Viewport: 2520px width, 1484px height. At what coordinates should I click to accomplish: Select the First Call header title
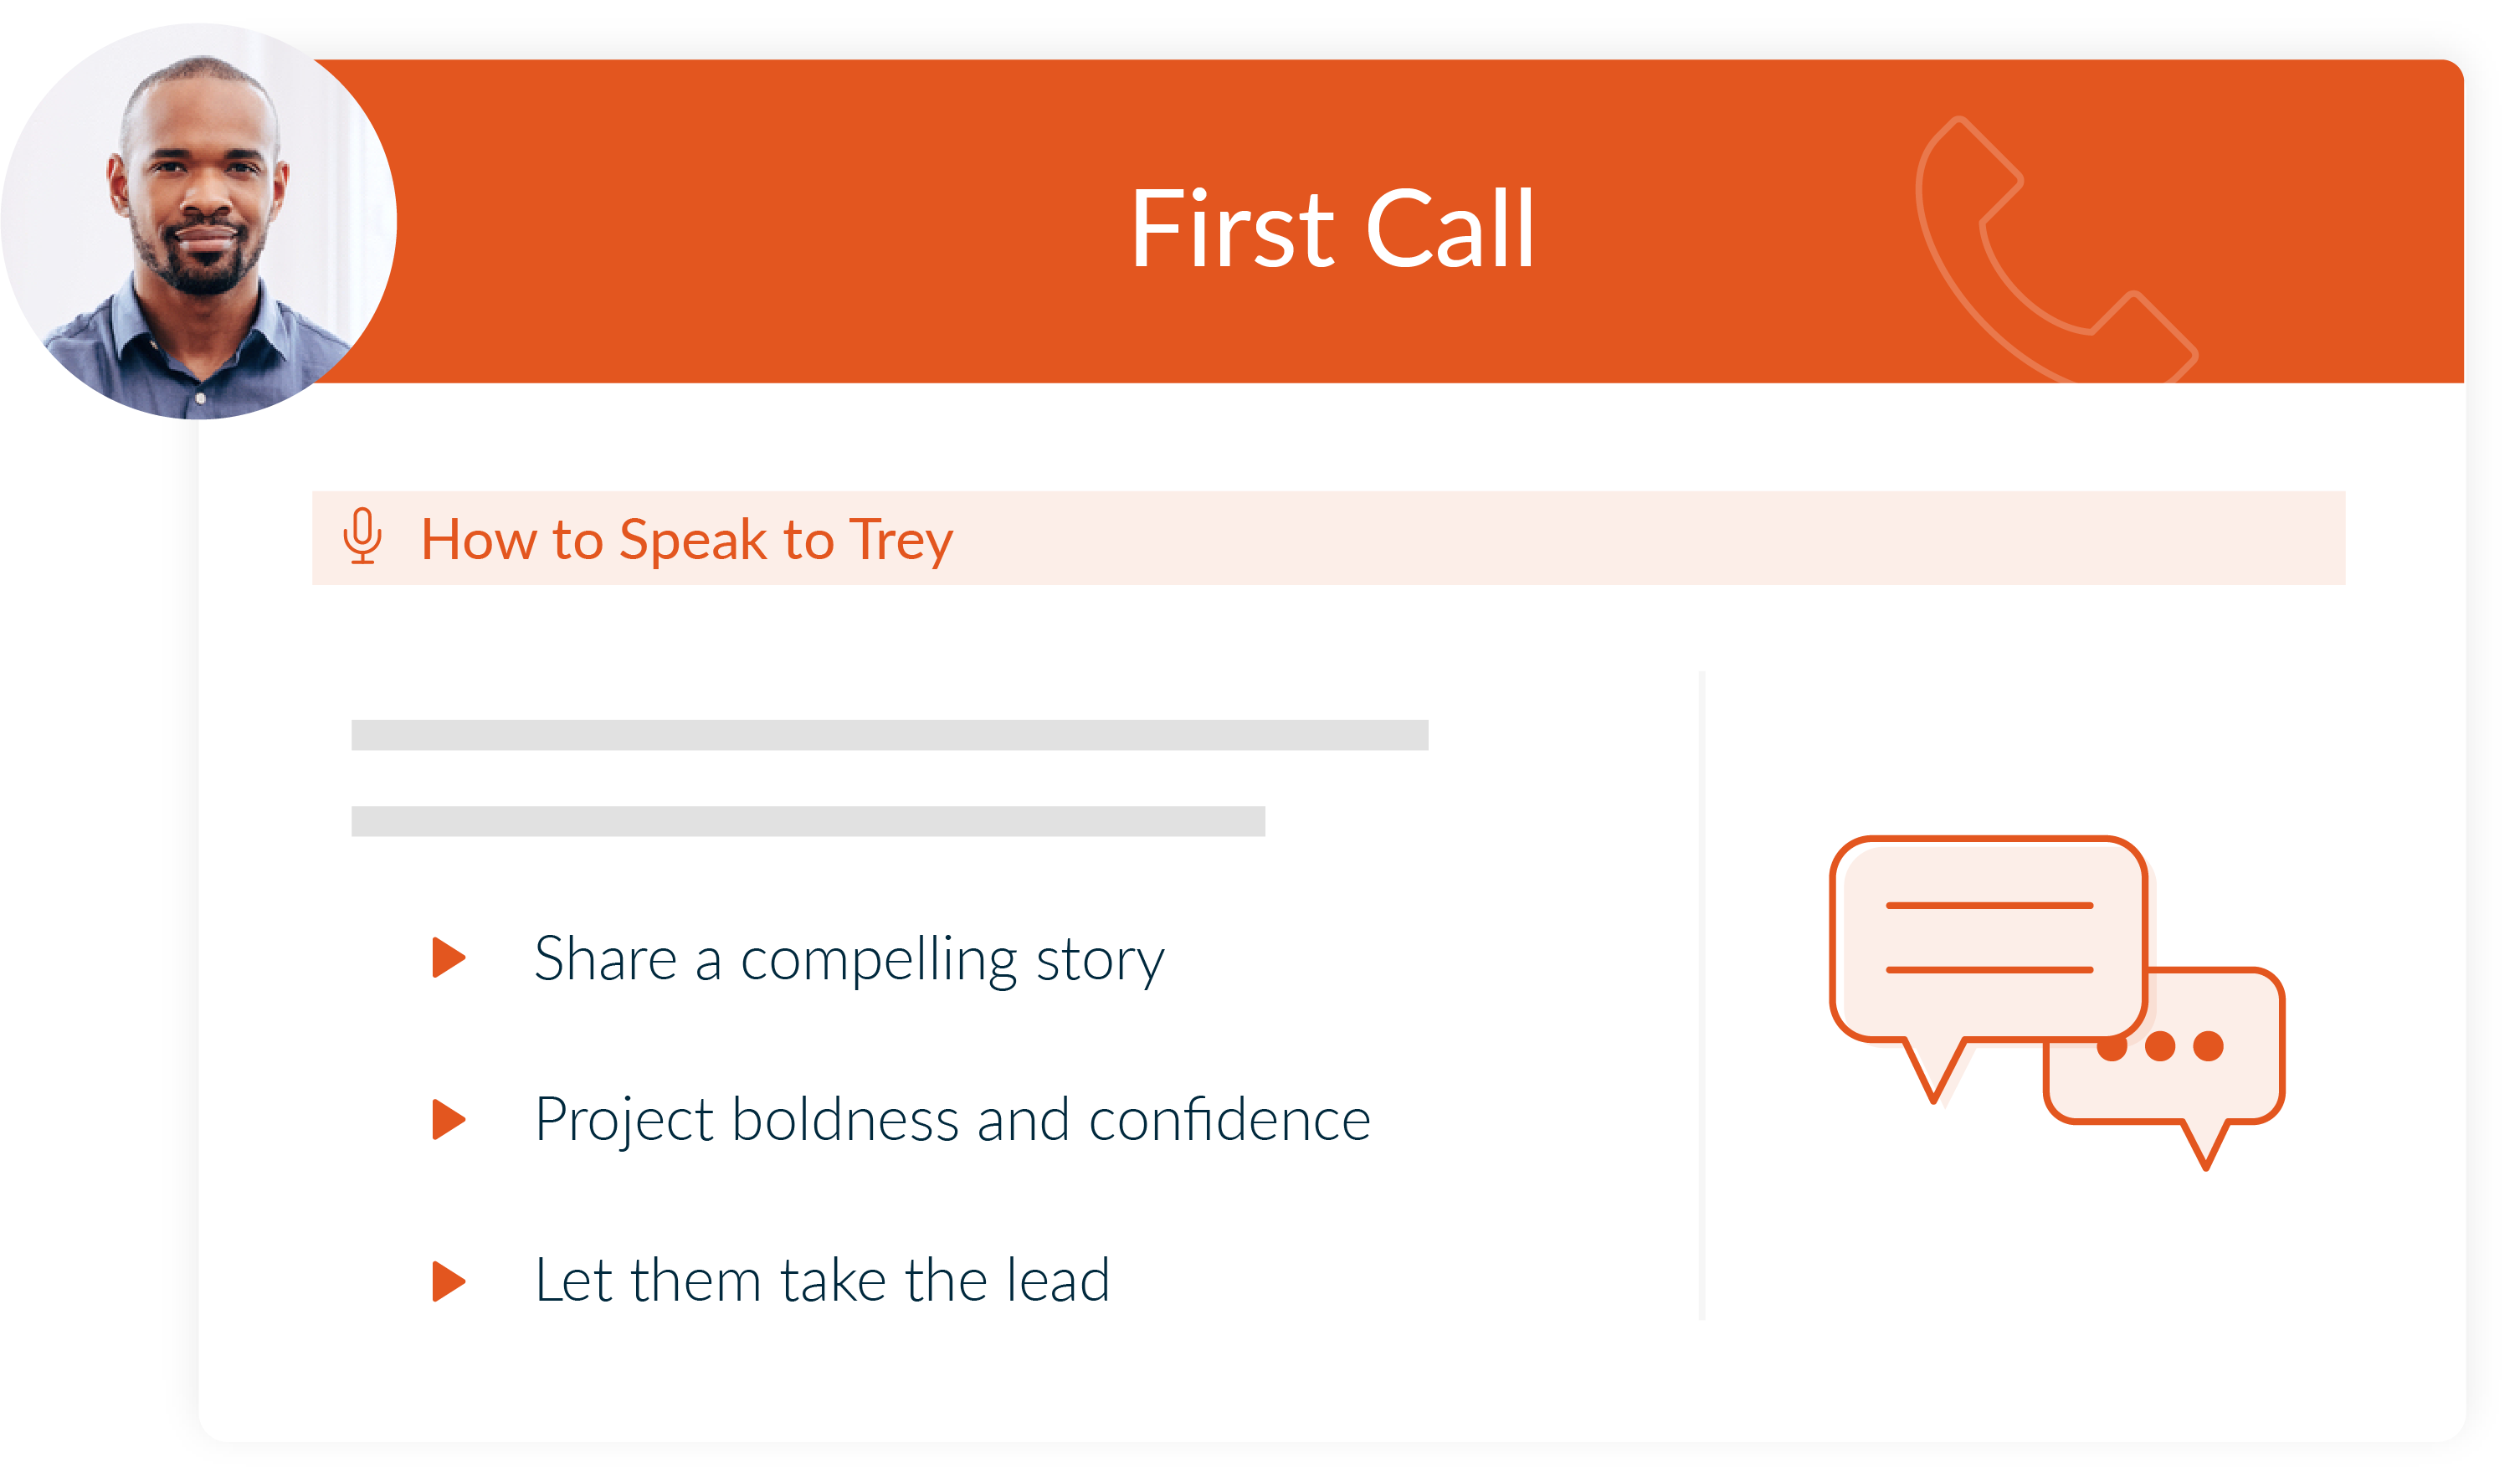tap(1332, 229)
